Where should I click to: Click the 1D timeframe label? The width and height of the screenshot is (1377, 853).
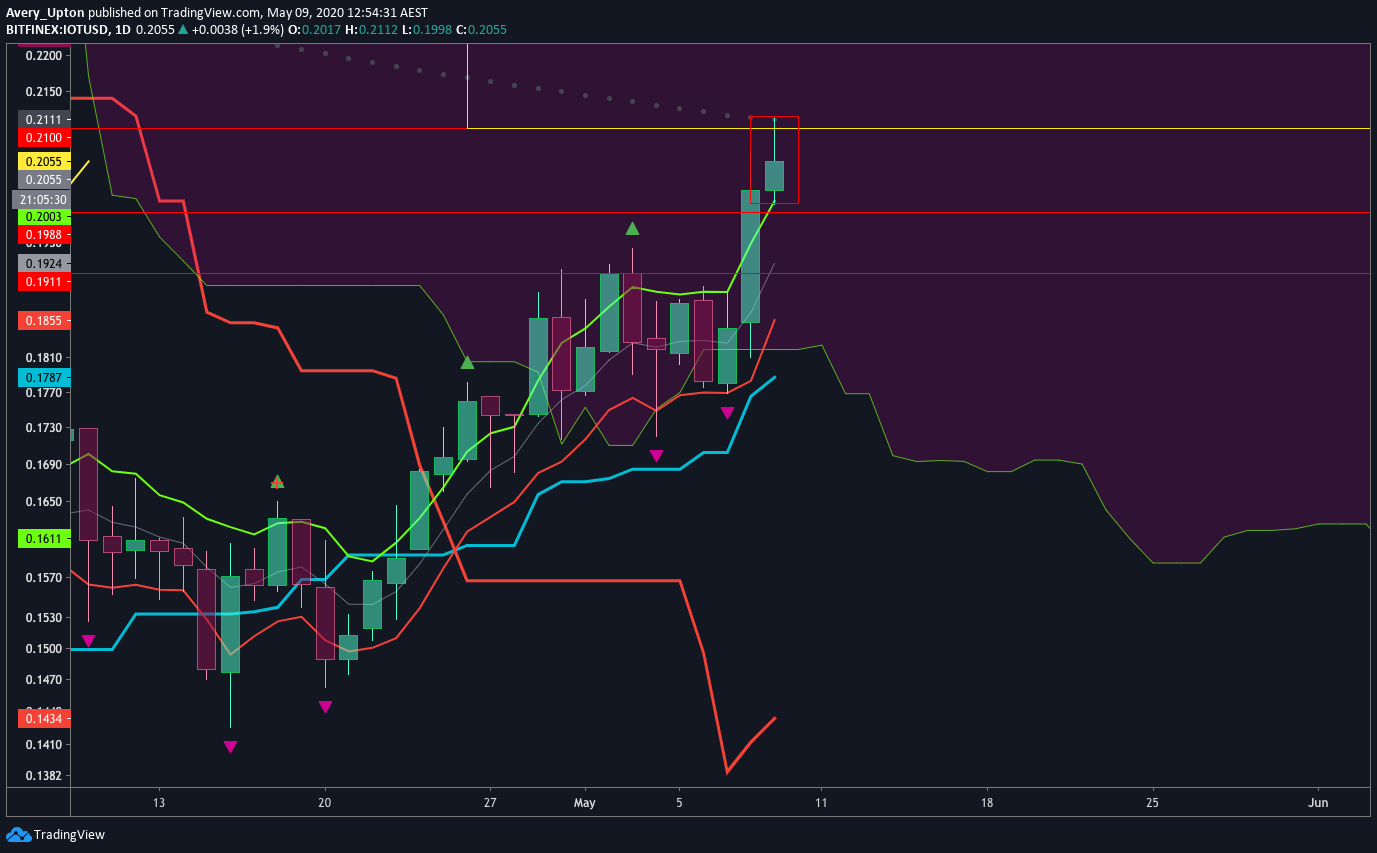123,30
